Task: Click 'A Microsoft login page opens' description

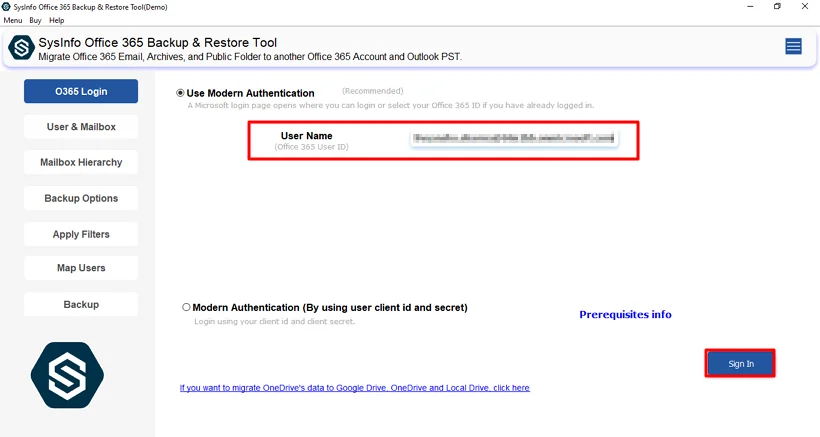Action: coord(391,105)
